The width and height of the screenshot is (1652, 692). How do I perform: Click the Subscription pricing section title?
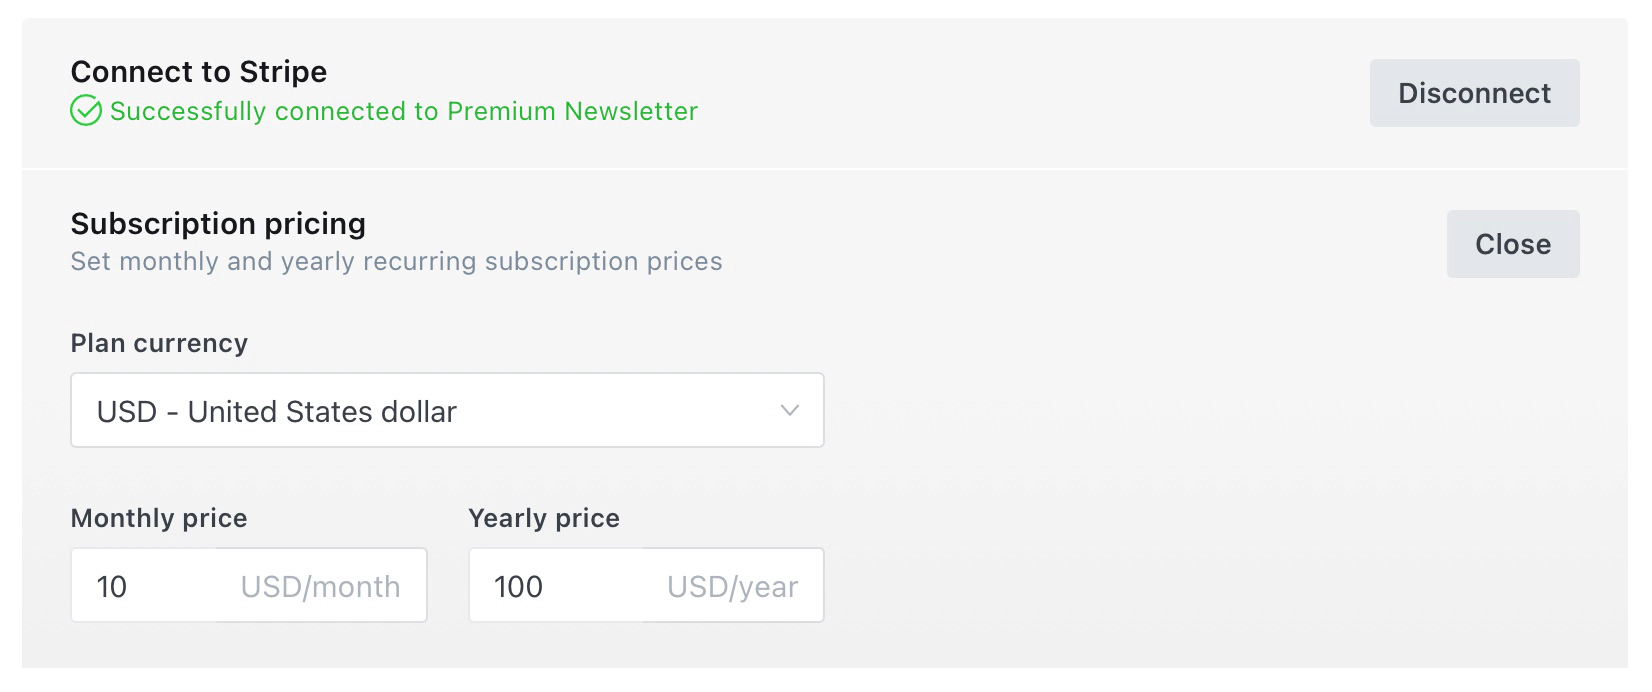tap(217, 223)
